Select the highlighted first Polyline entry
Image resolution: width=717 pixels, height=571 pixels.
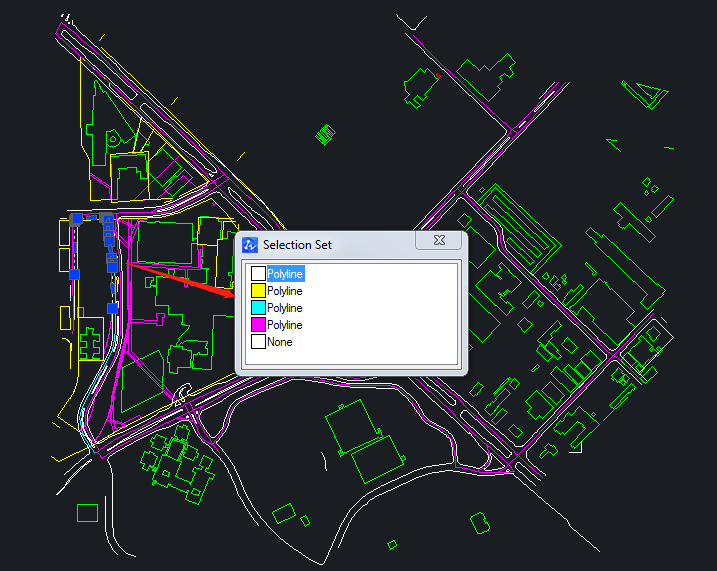[285, 274]
